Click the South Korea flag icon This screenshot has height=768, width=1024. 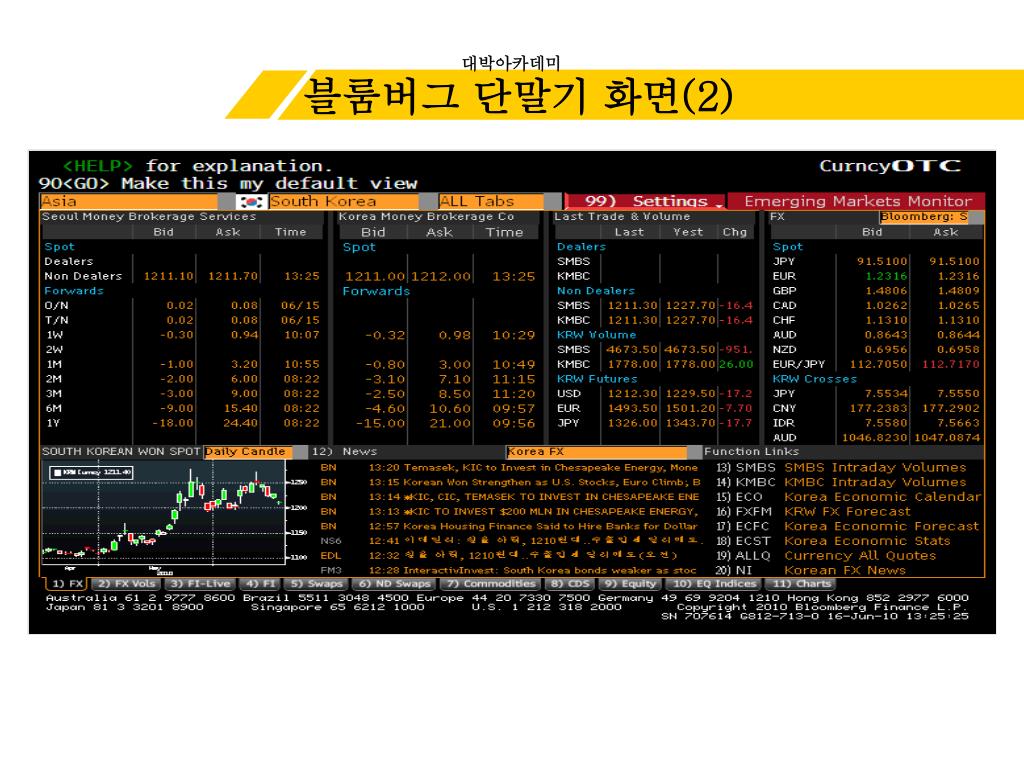click(x=252, y=202)
